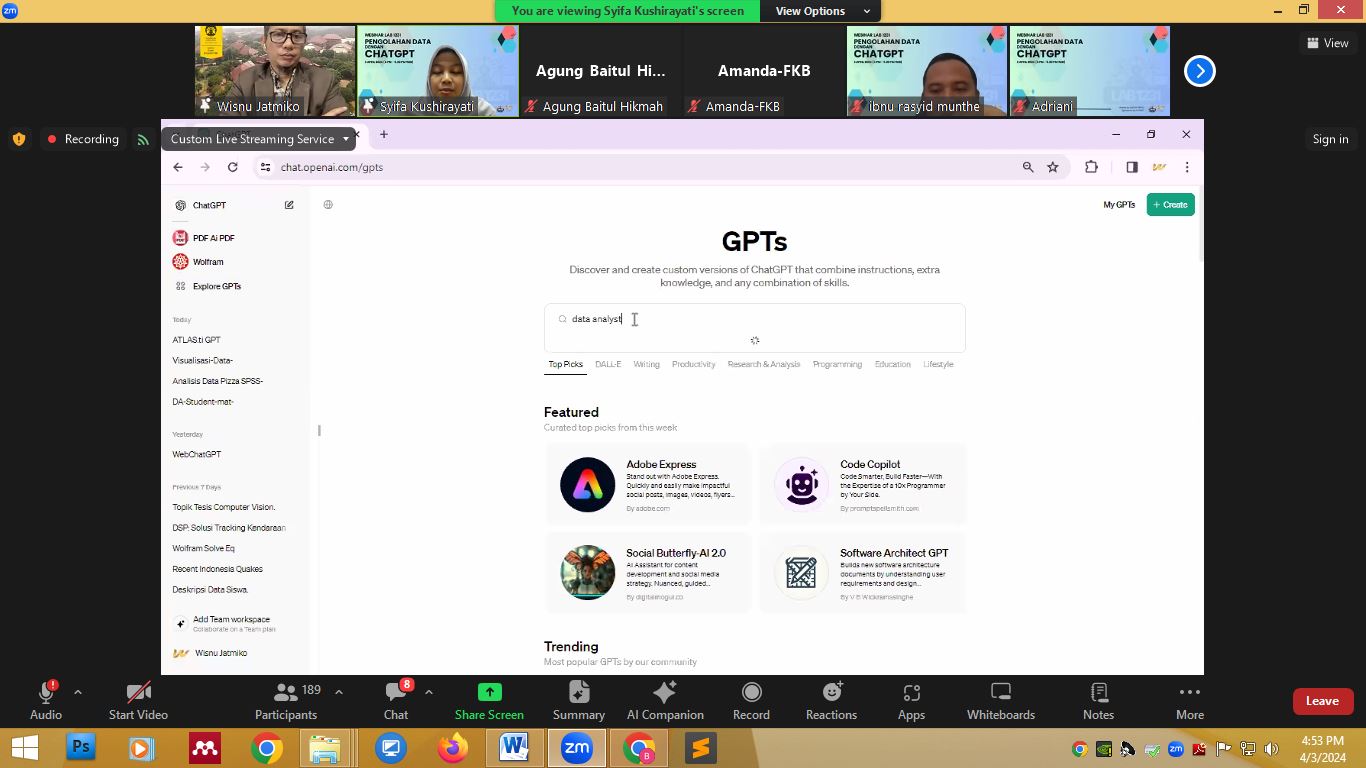Open the 'ATLAS.ti GPT' chat history item
Image resolution: width=1366 pixels, height=768 pixels.
click(x=196, y=340)
